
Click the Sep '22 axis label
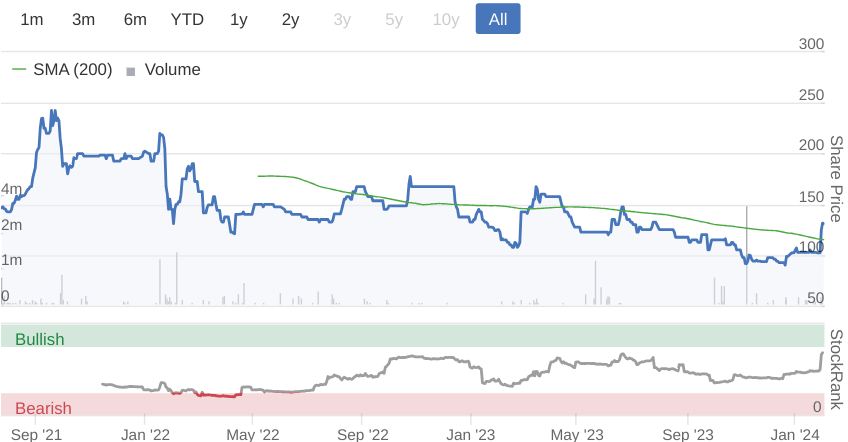click(362, 434)
